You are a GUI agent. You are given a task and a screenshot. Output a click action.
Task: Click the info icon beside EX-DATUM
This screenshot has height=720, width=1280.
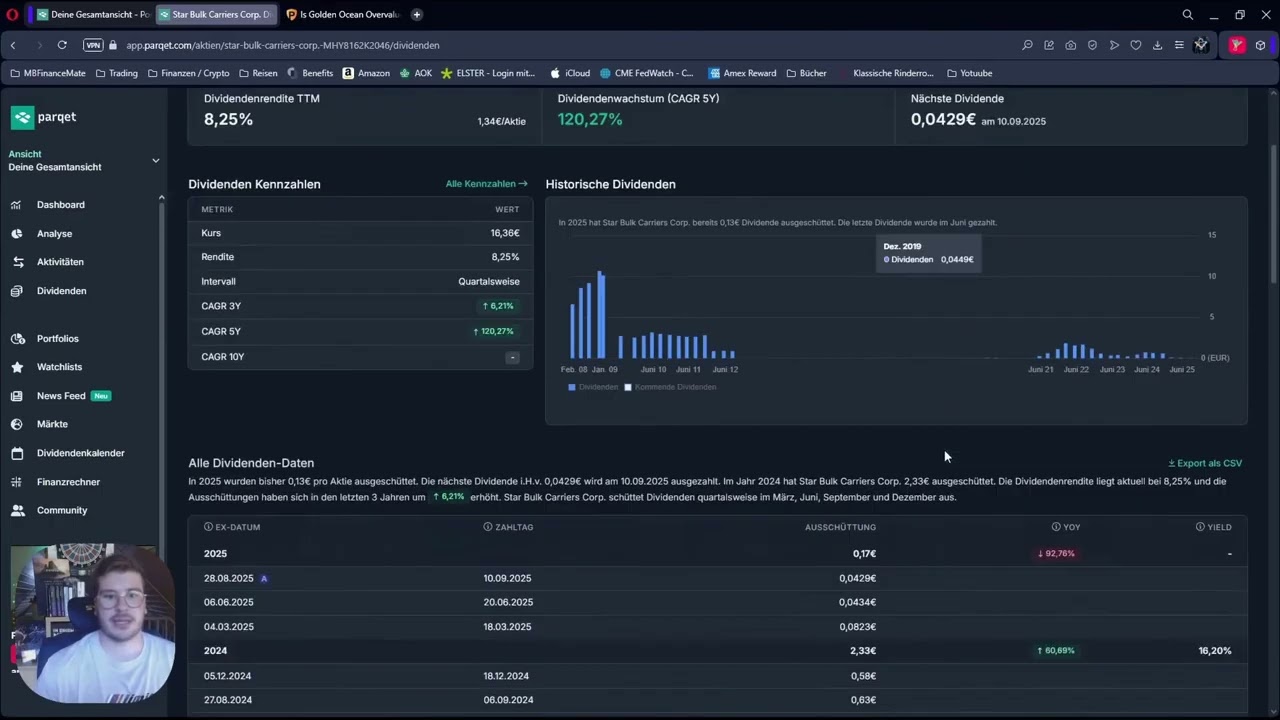(208, 527)
